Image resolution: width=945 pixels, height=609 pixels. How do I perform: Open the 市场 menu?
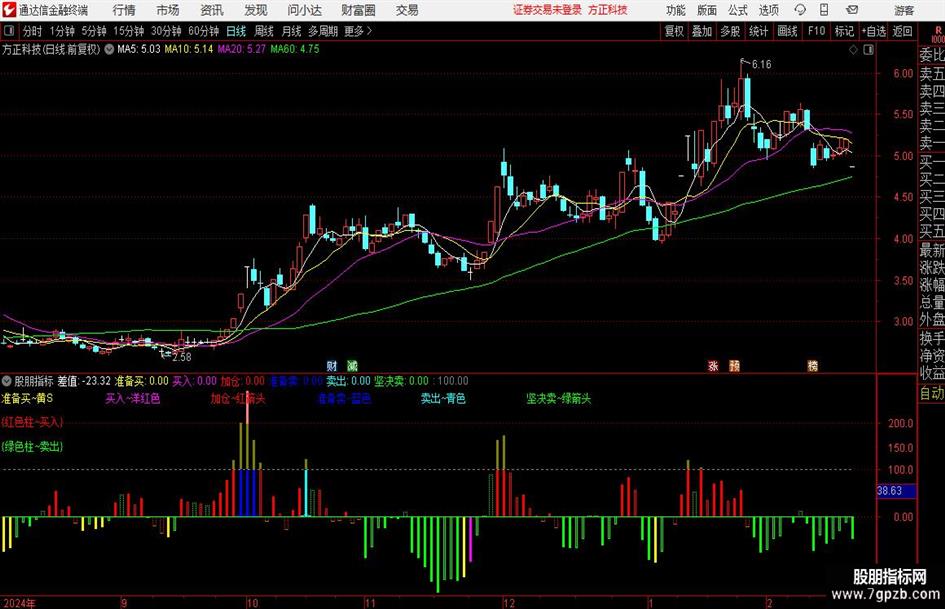click(x=168, y=10)
